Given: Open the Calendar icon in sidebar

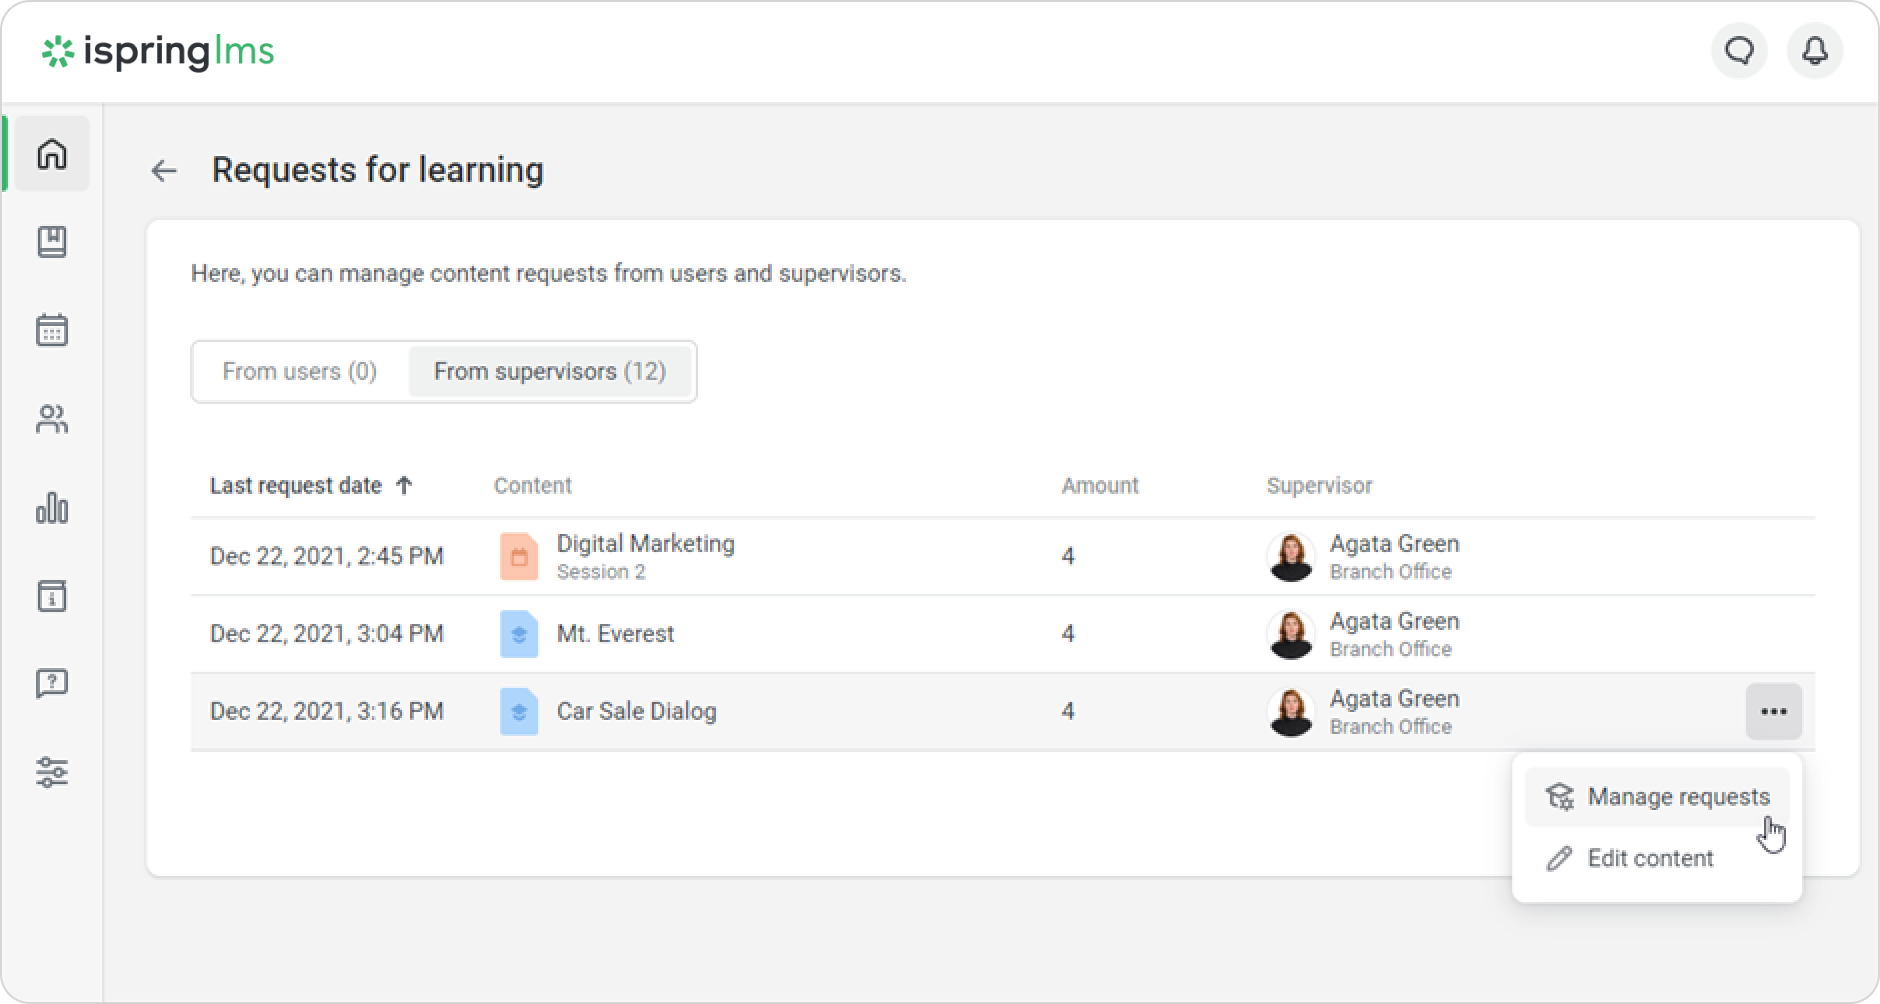Looking at the screenshot, I should pos(52,330).
